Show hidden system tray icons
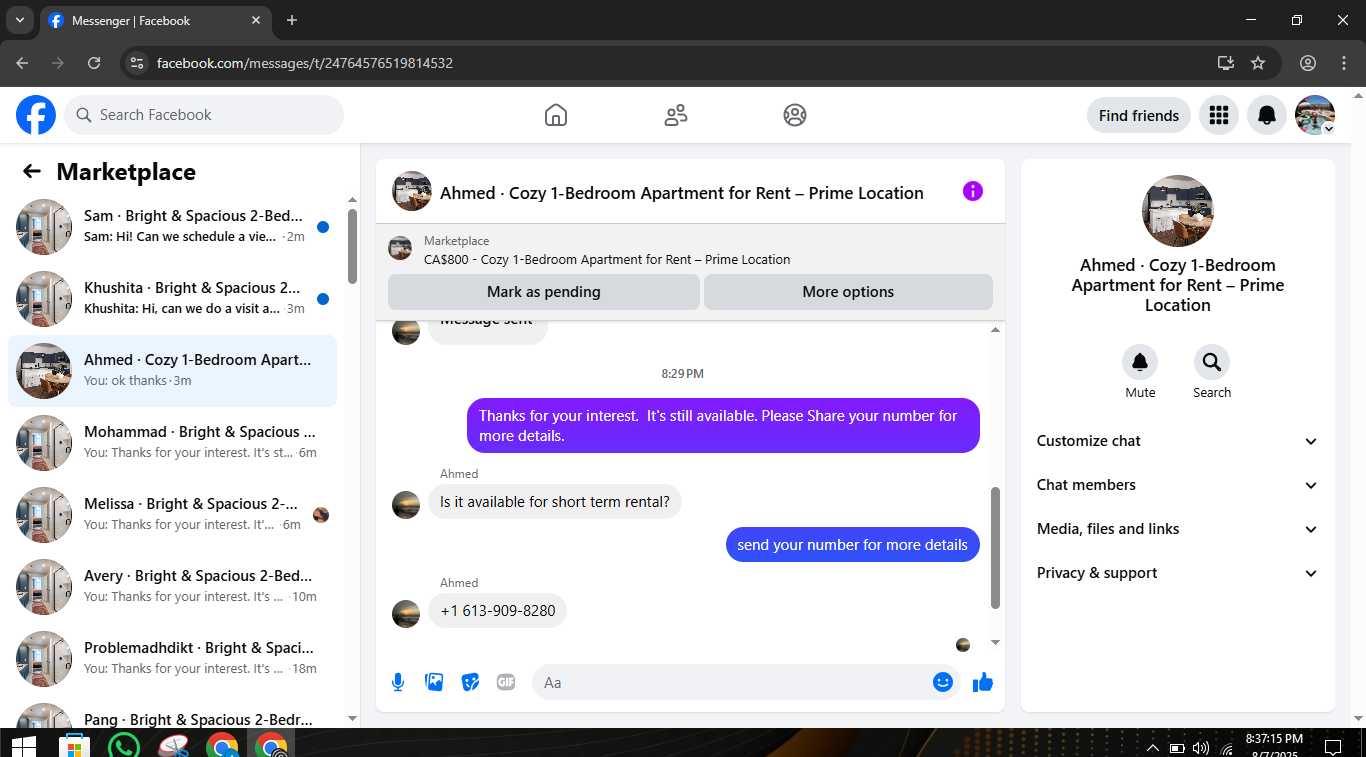The image size is (1366, 757). tap(1152, 748)
